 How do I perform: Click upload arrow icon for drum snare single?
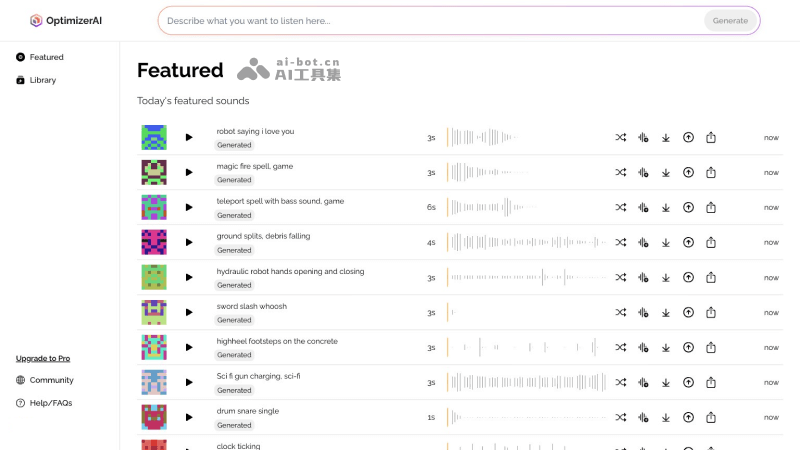688,417
